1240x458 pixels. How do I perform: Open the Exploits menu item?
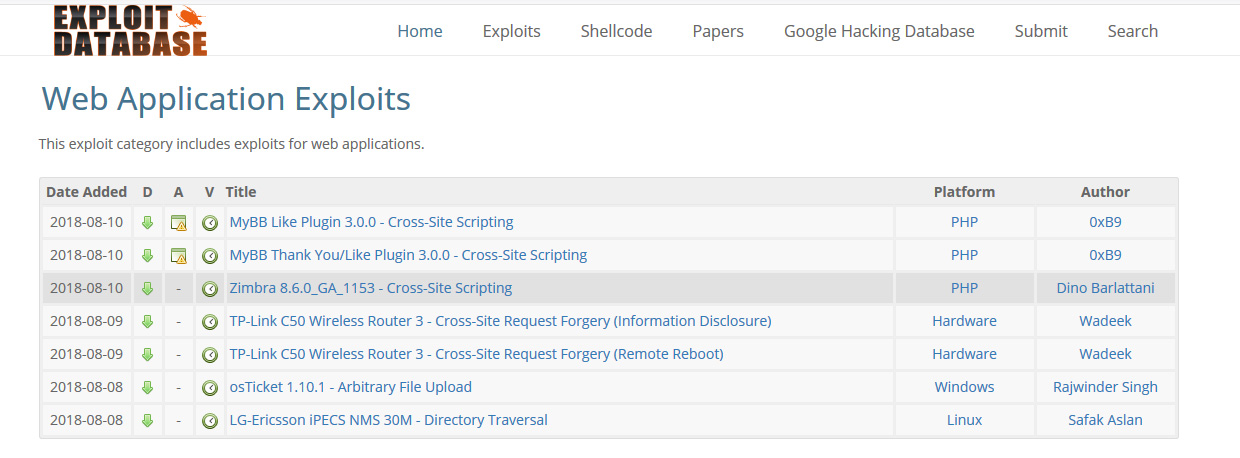pos(511,31)
